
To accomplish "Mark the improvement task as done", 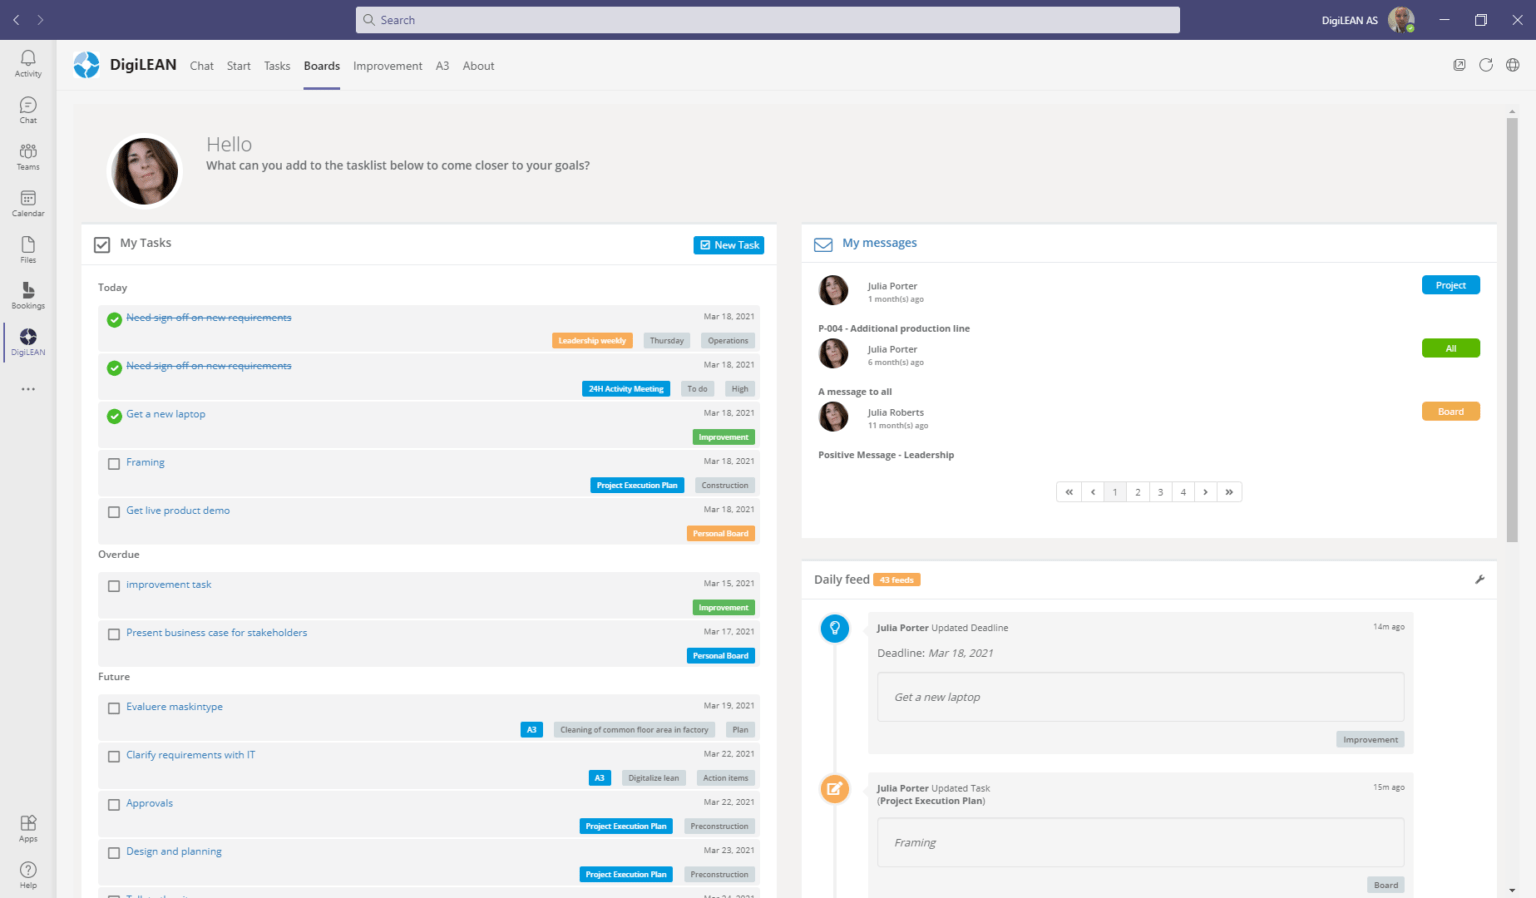I will pyautogui.click(x=113, y=585).
